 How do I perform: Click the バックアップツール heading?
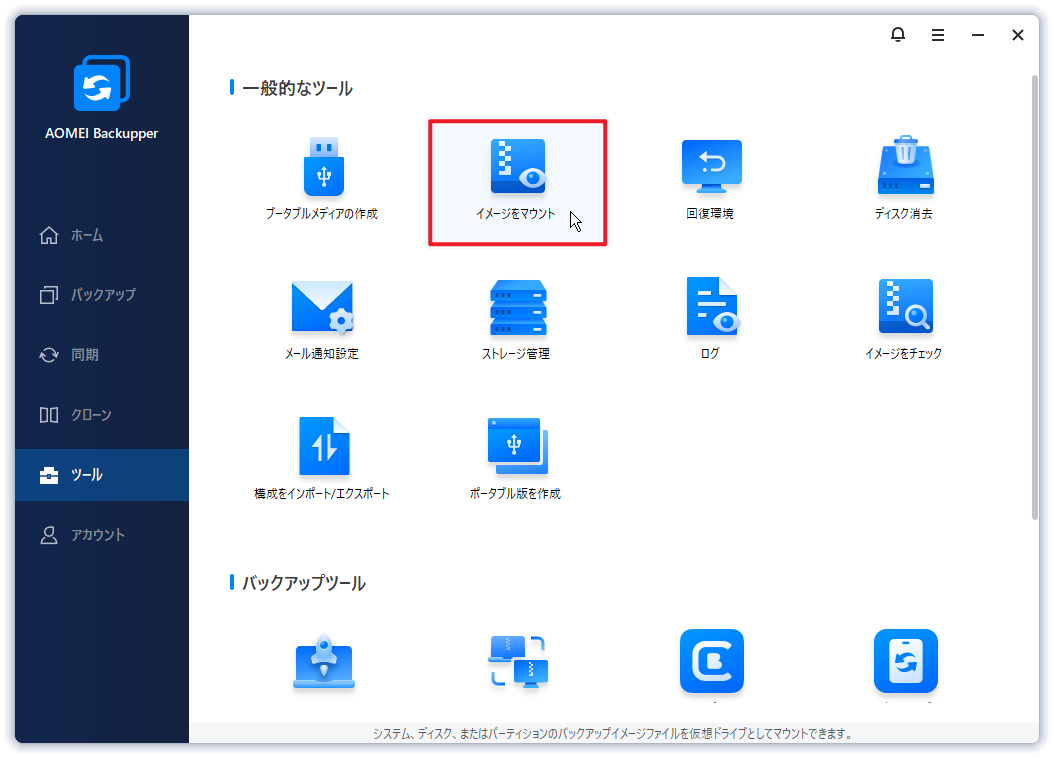[x=304, y=583]
